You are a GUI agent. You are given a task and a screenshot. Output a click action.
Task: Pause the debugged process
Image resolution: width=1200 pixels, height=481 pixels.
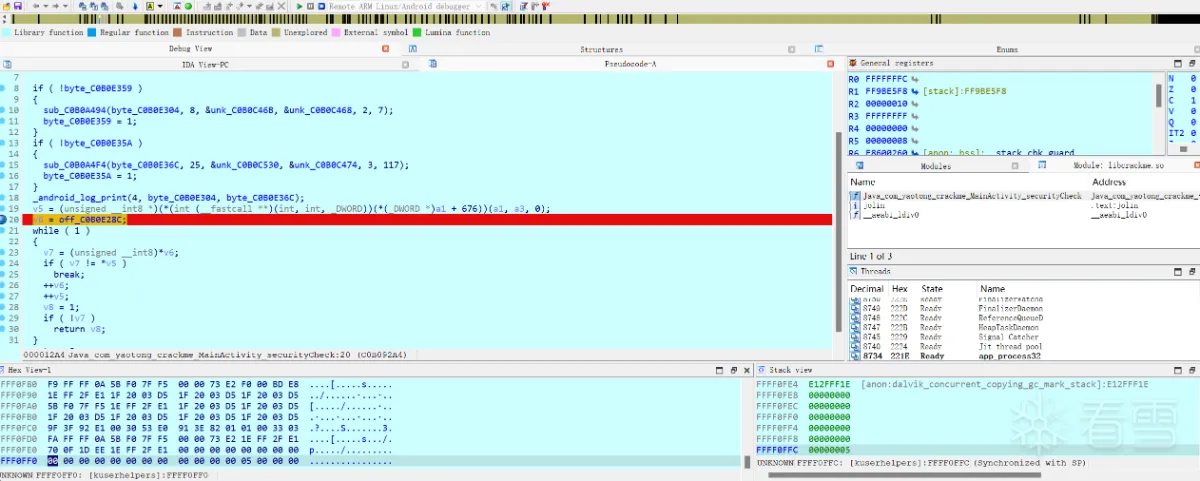(x=310, y=6)
